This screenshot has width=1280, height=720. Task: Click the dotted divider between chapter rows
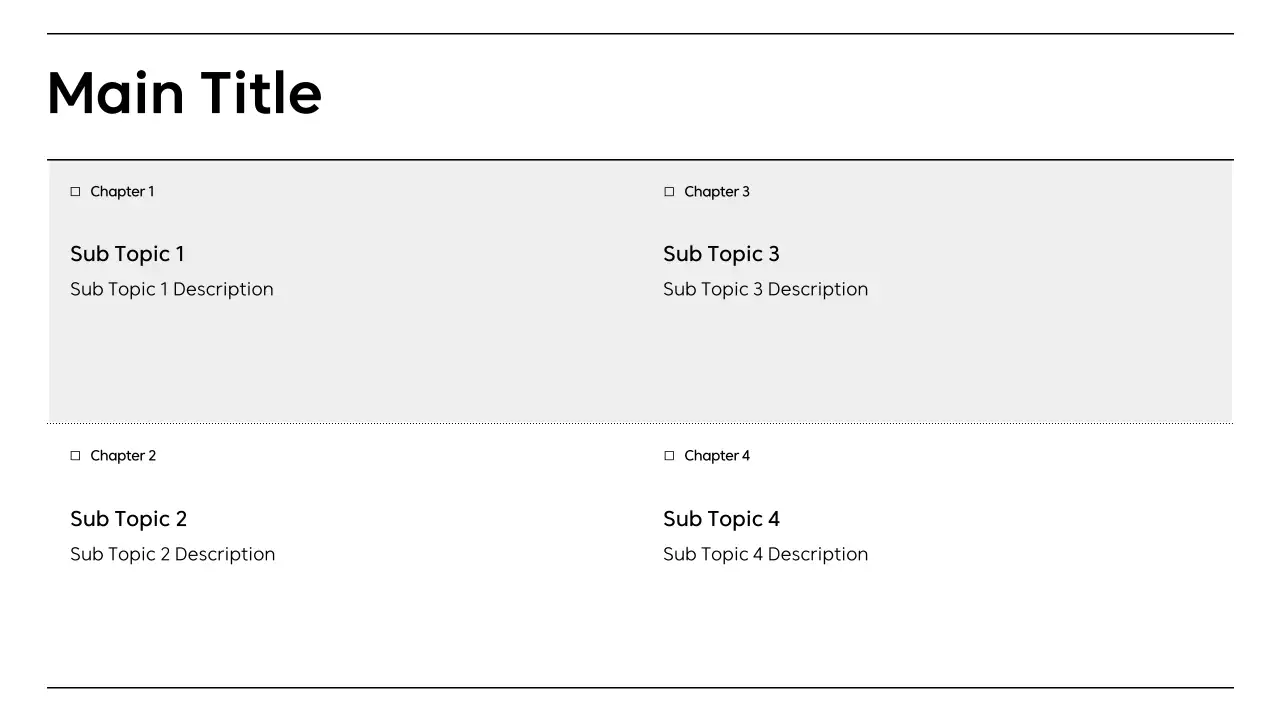tap(640, 423)
